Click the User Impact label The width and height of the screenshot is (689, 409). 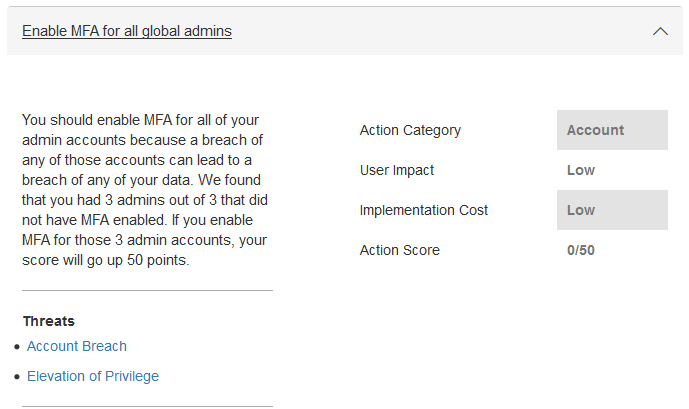click(397, 170)
